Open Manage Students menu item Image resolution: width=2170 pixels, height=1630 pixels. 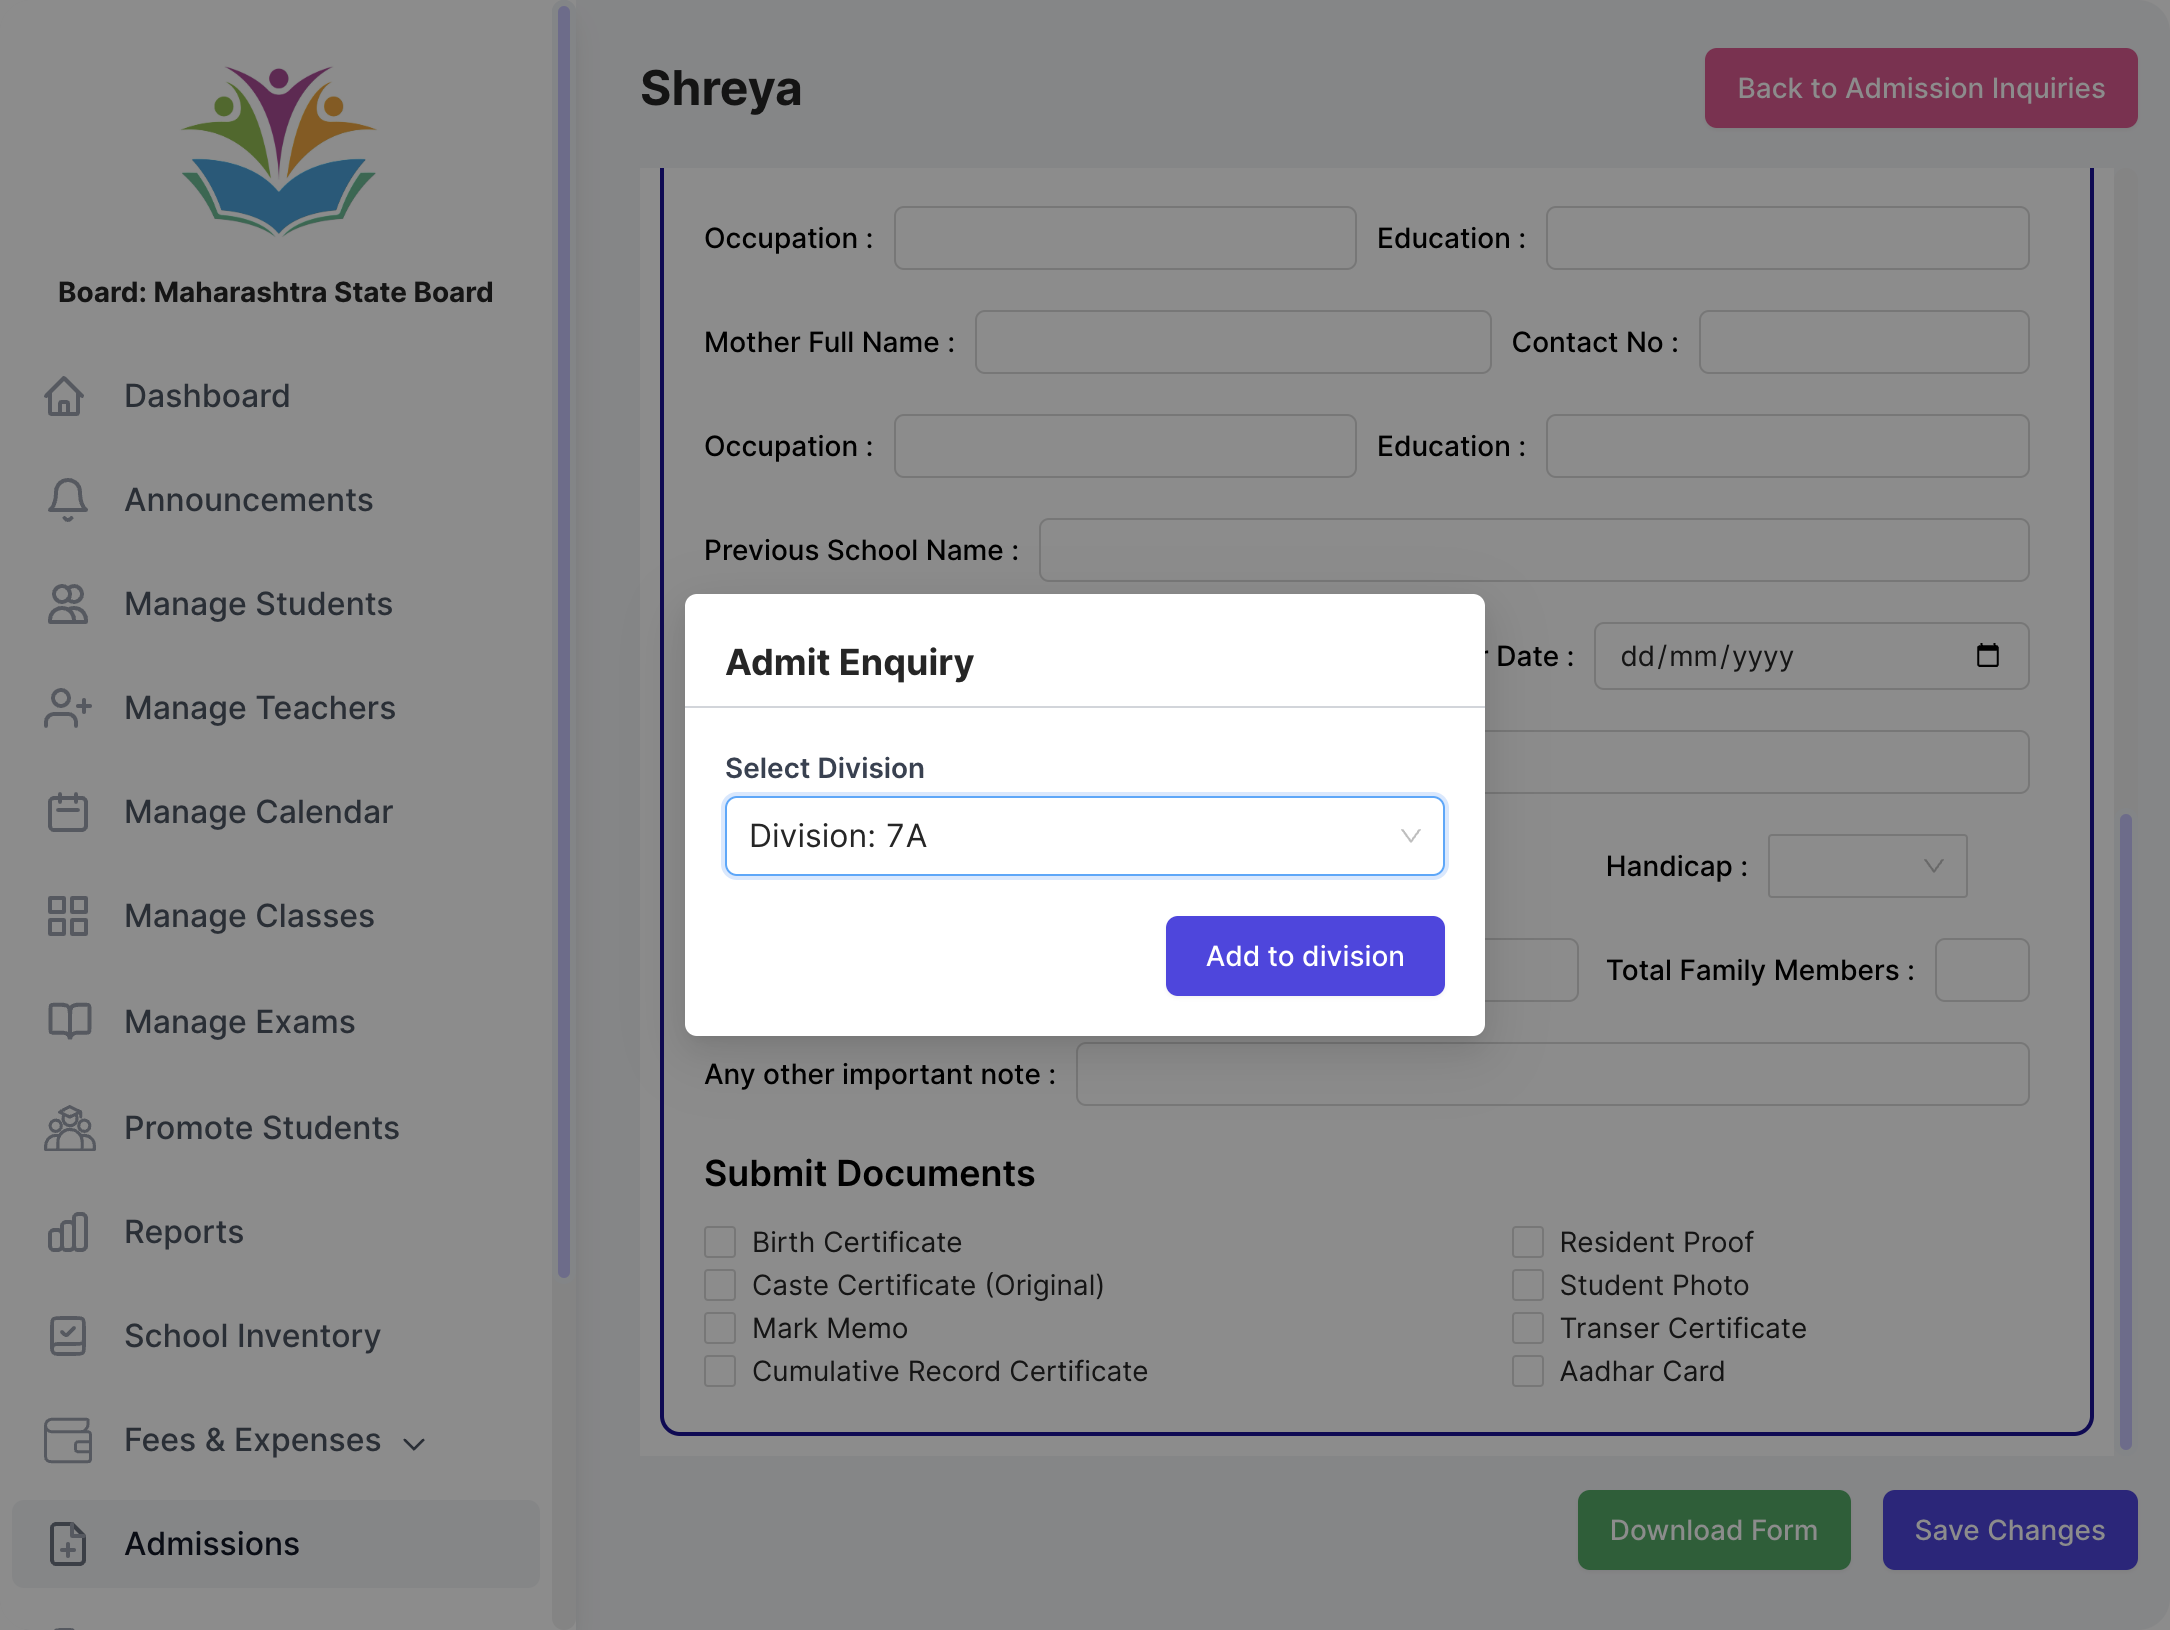tap(275, 604)
